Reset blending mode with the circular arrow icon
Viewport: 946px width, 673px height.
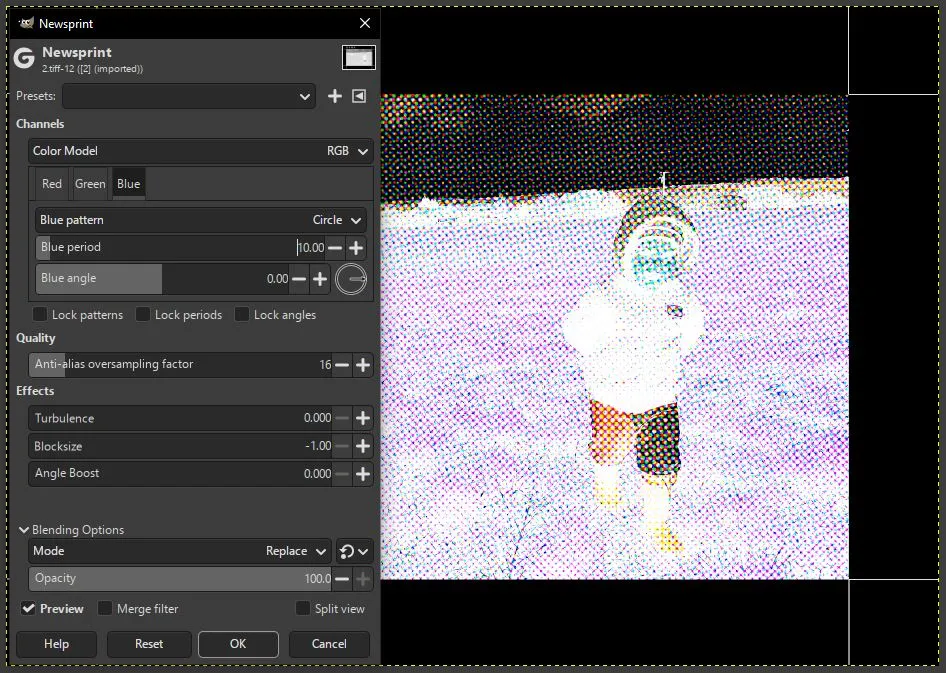coord(347,551)
